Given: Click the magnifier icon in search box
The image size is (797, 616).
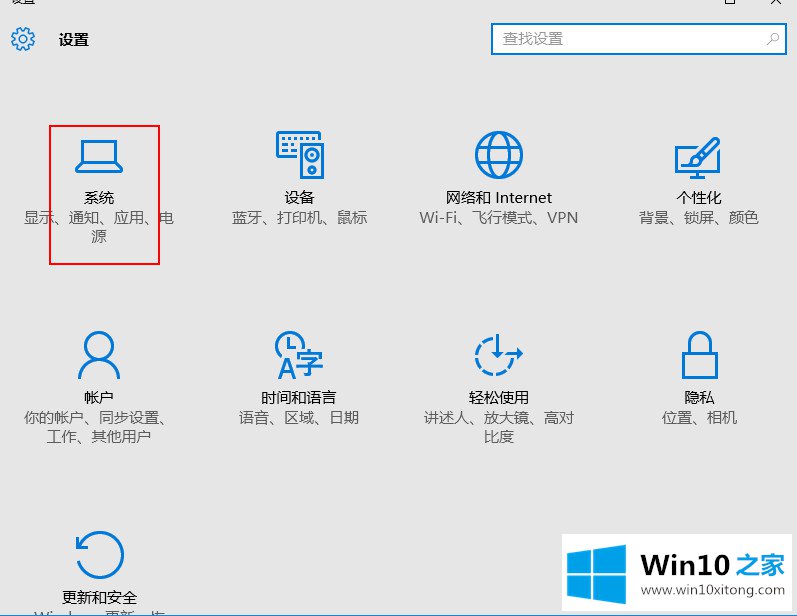Looking at the screenshot, I should coord(773,39).
